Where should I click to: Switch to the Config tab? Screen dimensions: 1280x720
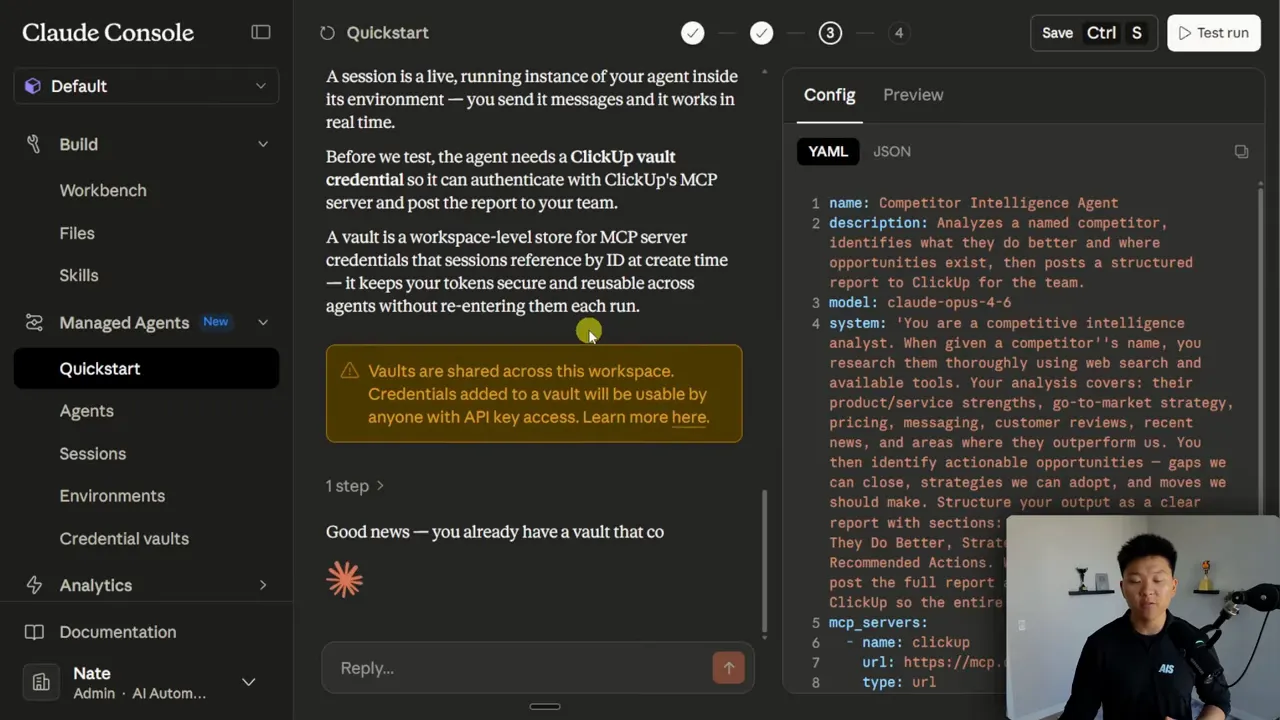(829, 95)
